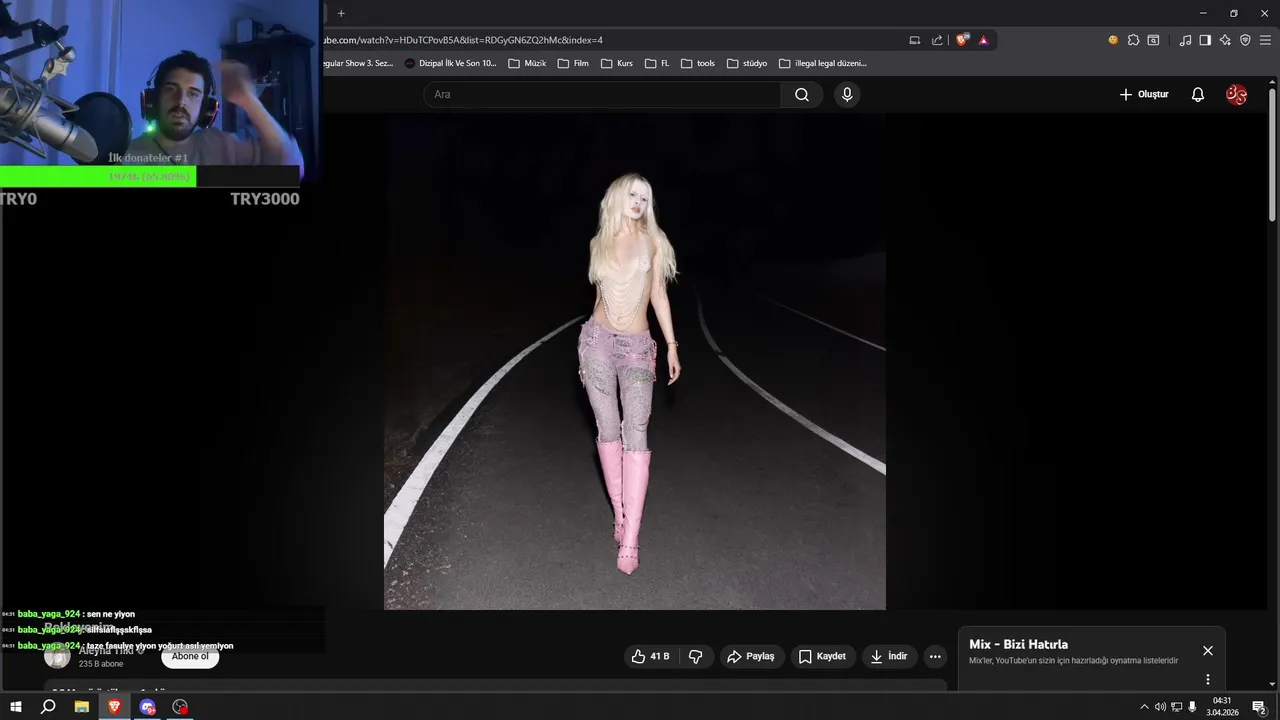Image resolution: width=1280 pixels, height=720 pixels.
Task: Open Dizipal İlk Ve Son bookmark
Action: click(x=450, y=63)
